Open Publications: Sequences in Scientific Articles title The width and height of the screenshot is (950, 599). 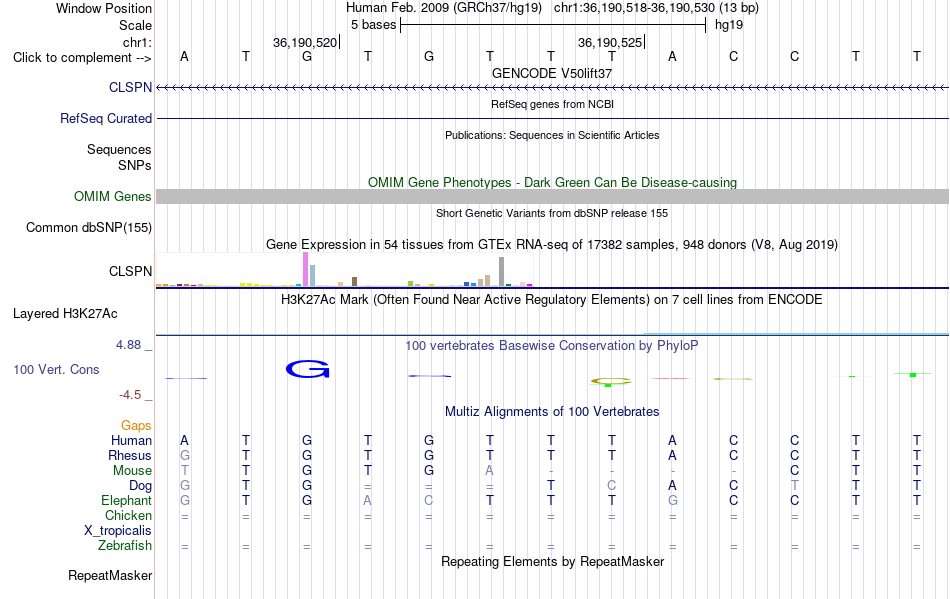click(x=552, y=135)
